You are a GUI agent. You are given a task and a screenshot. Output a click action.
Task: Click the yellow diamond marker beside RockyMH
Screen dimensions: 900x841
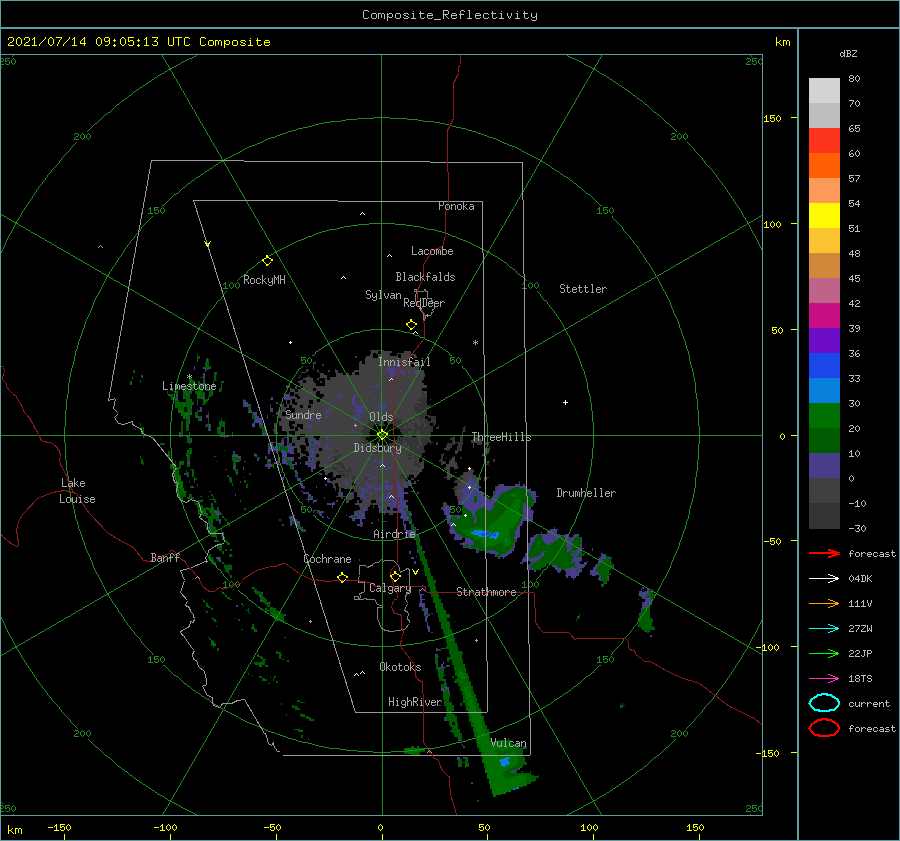pyautogui.click(x=267, y=261)
